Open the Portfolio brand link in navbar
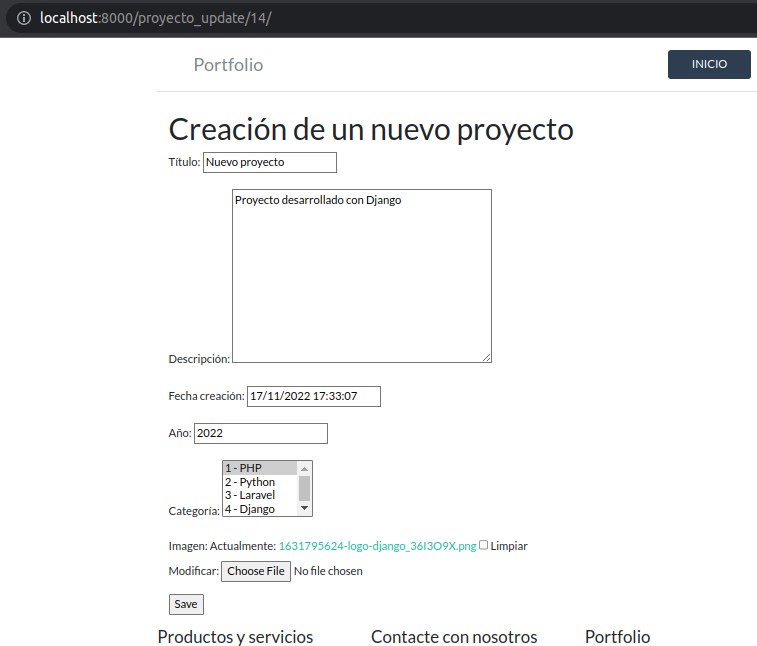Image resolution: width=757 pixels, height=646 pixels. point(228,65)
